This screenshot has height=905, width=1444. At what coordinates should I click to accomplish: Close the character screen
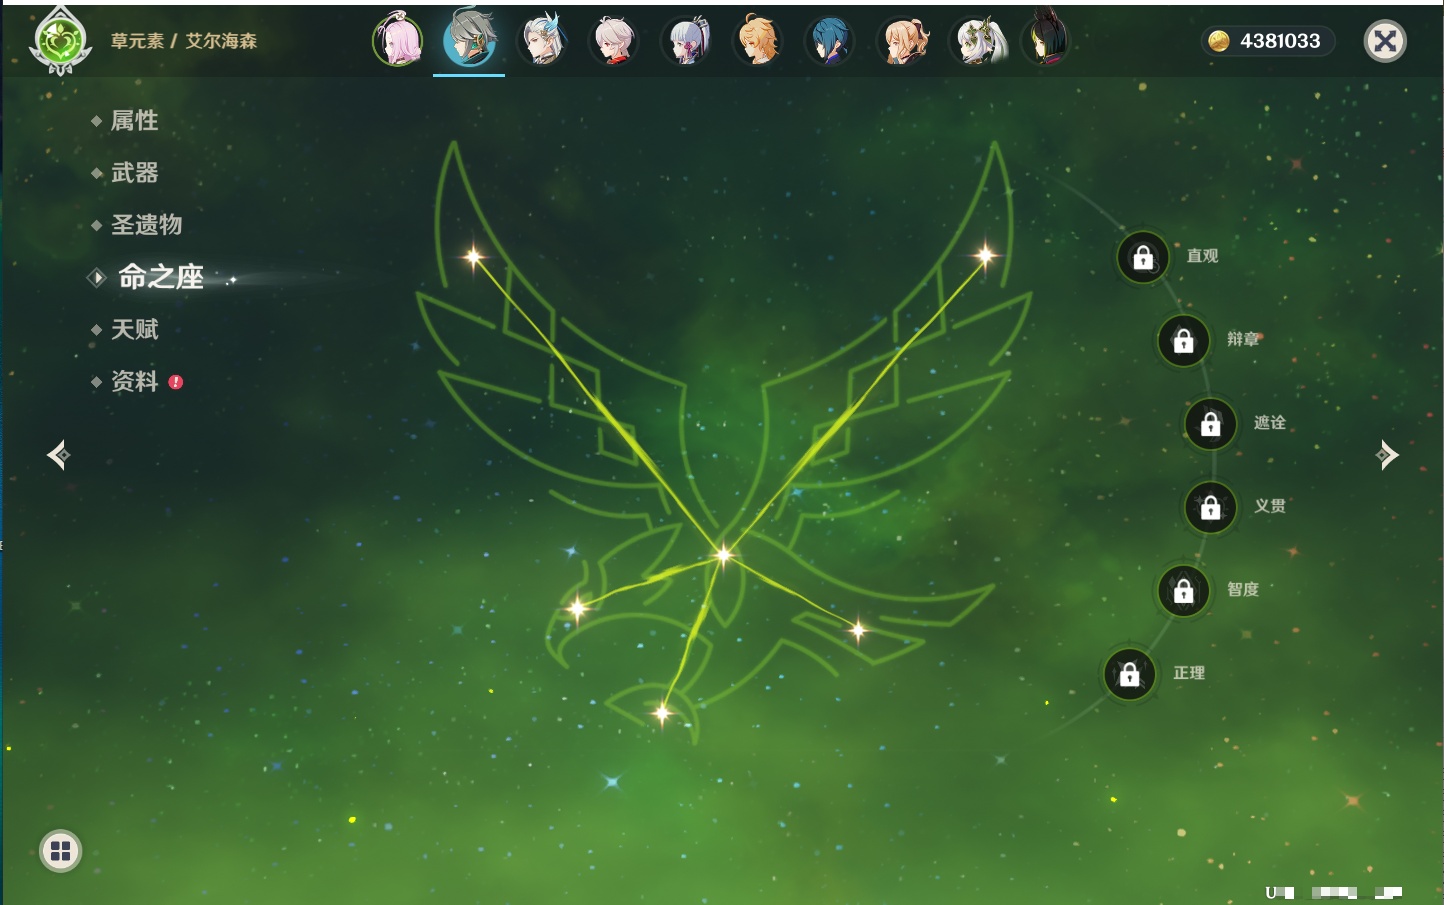(1385, 41)
